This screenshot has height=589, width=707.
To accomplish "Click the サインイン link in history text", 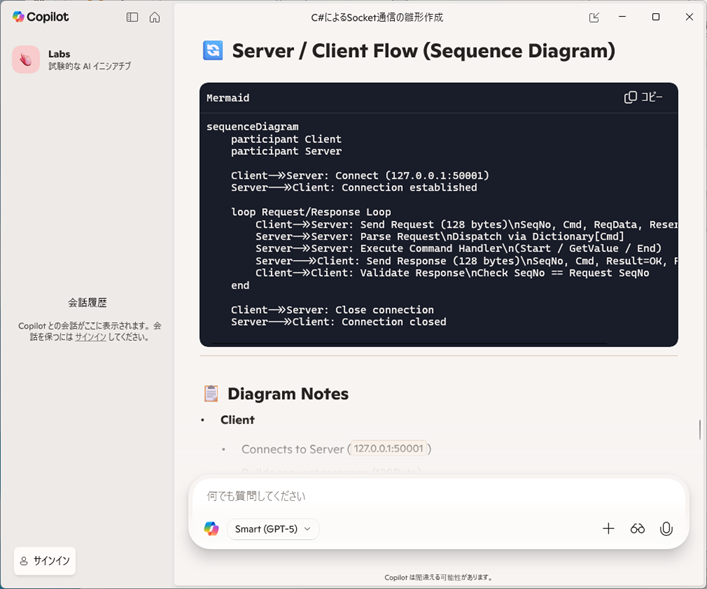I will 91,337.
